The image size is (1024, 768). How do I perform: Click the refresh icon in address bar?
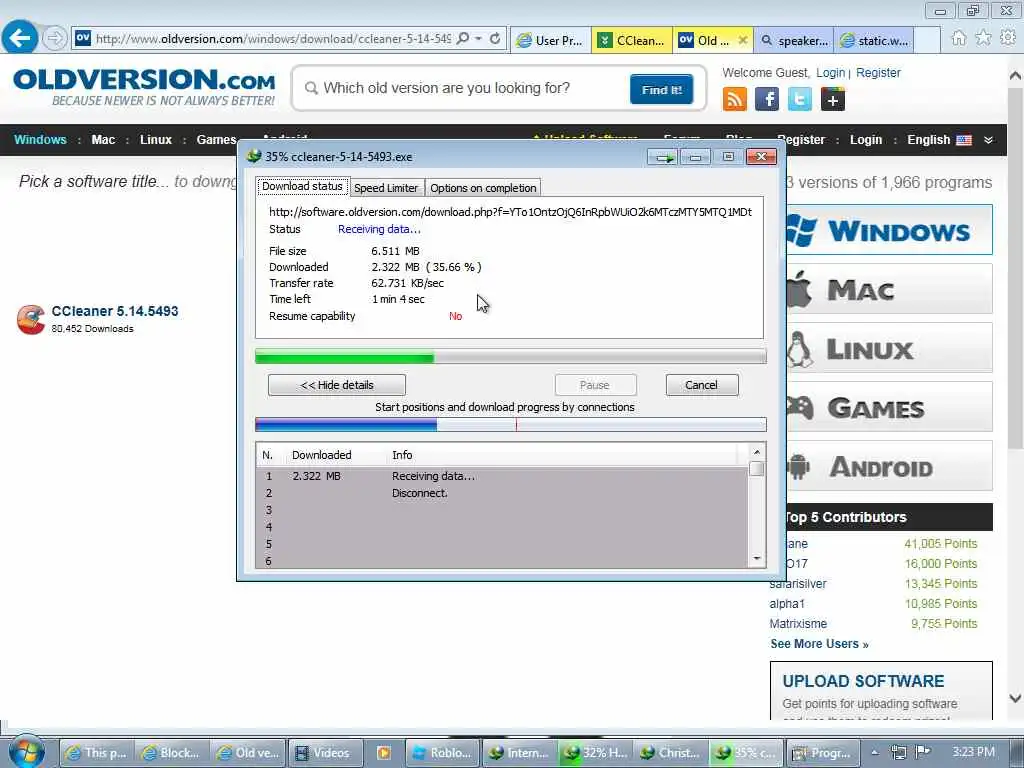tap(495, 39)
